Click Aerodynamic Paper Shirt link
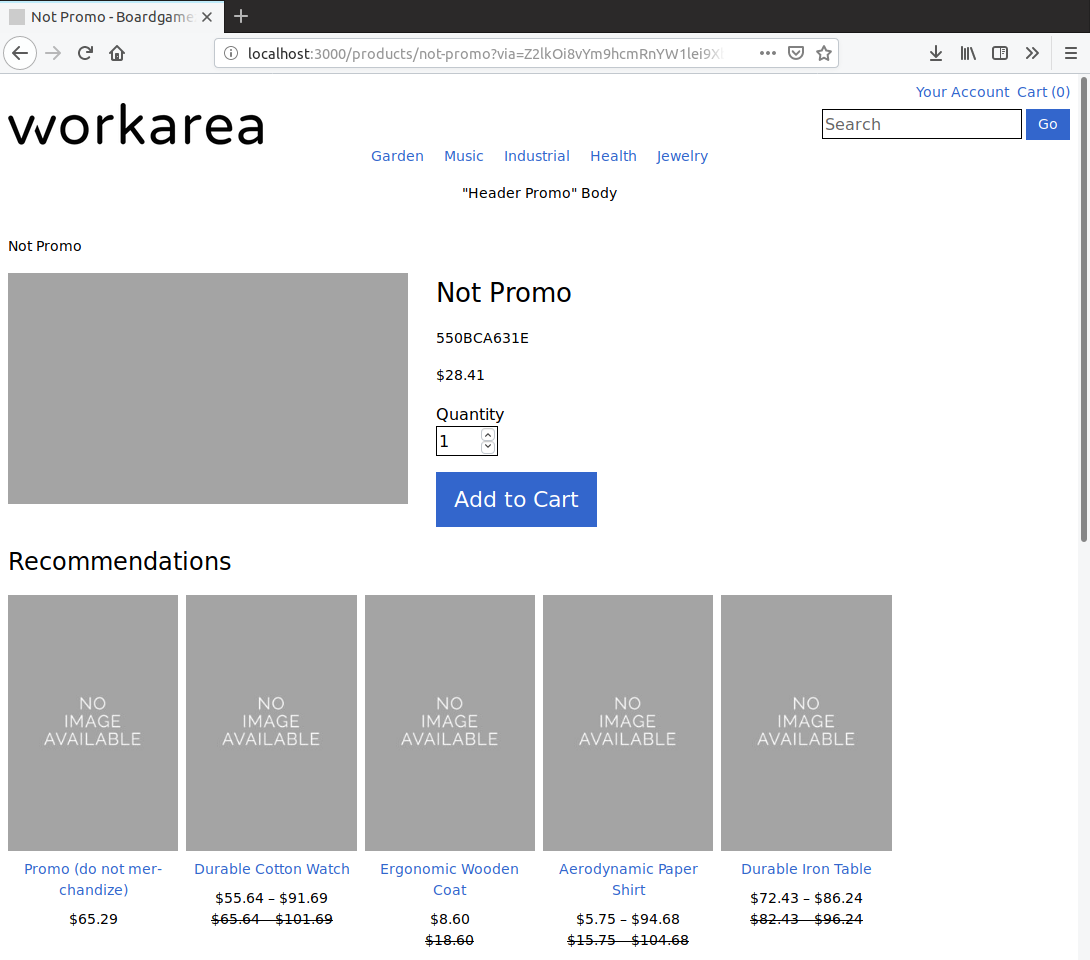1090x960 pixels. (628, 879)
